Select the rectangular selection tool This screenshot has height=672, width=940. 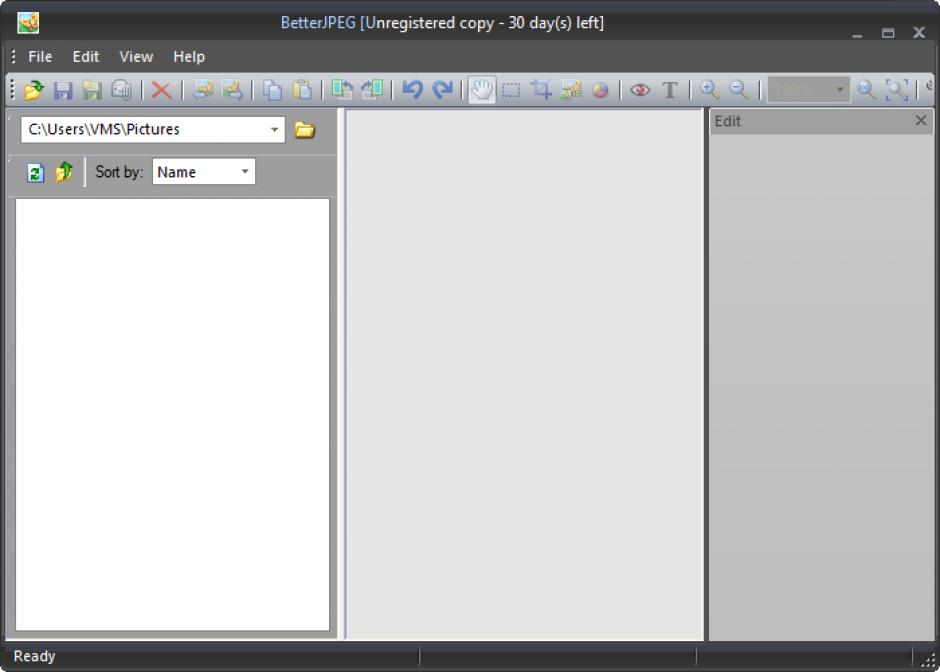tap(511, 90)
